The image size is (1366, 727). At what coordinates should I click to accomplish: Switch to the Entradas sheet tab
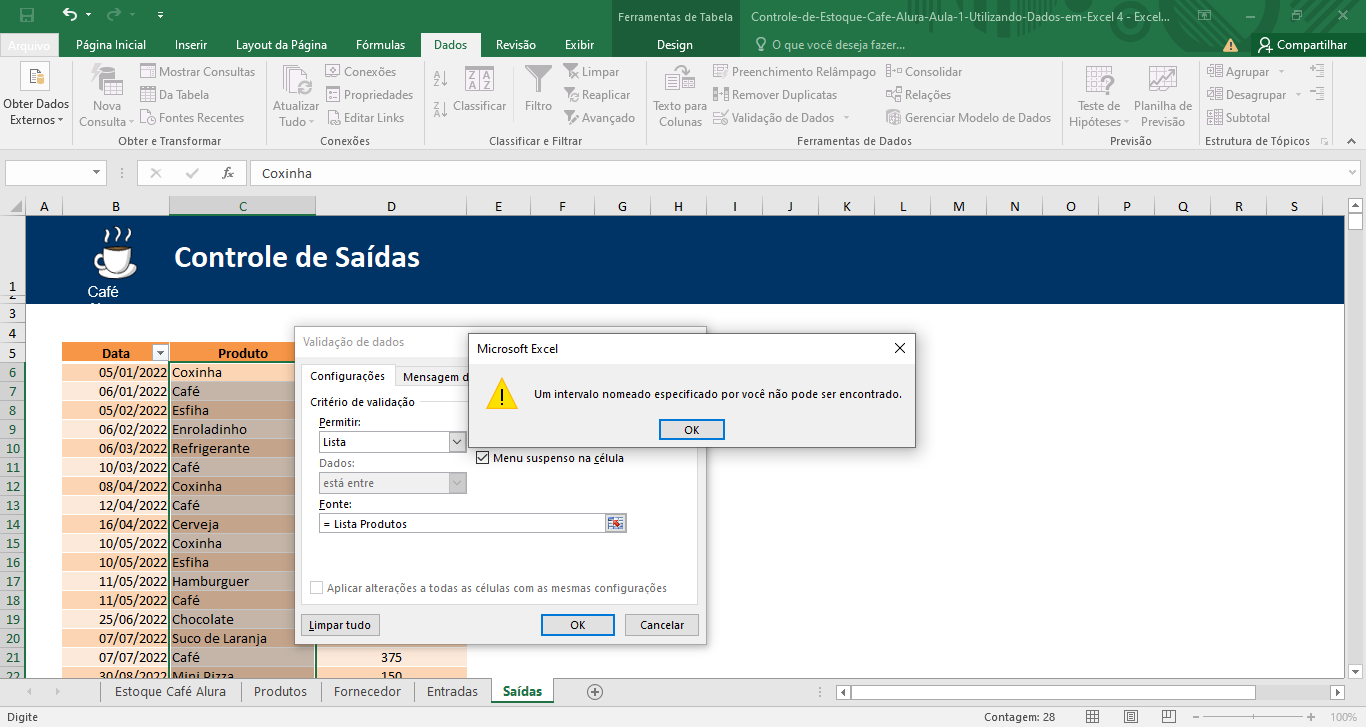coord(452,691)
